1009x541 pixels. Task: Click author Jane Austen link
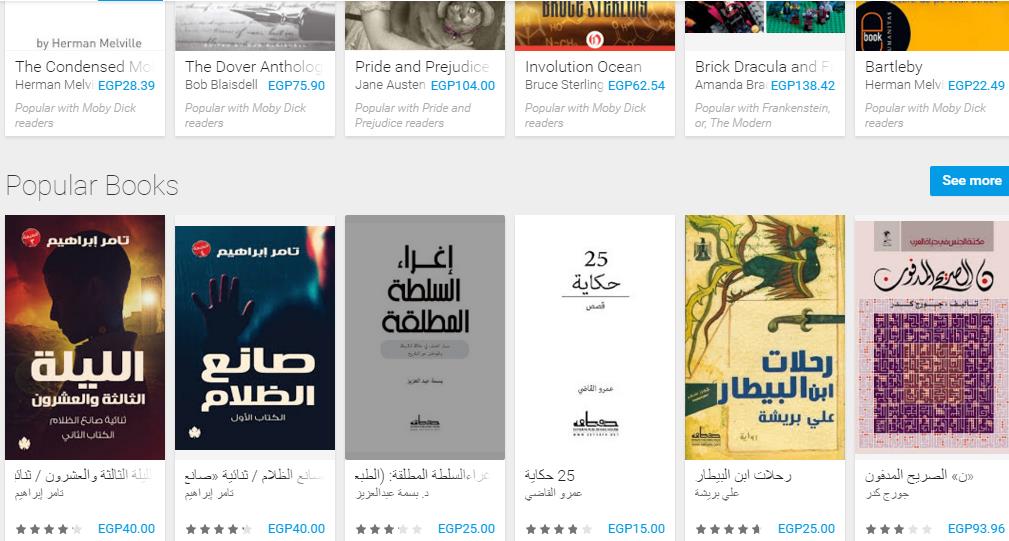390,85
